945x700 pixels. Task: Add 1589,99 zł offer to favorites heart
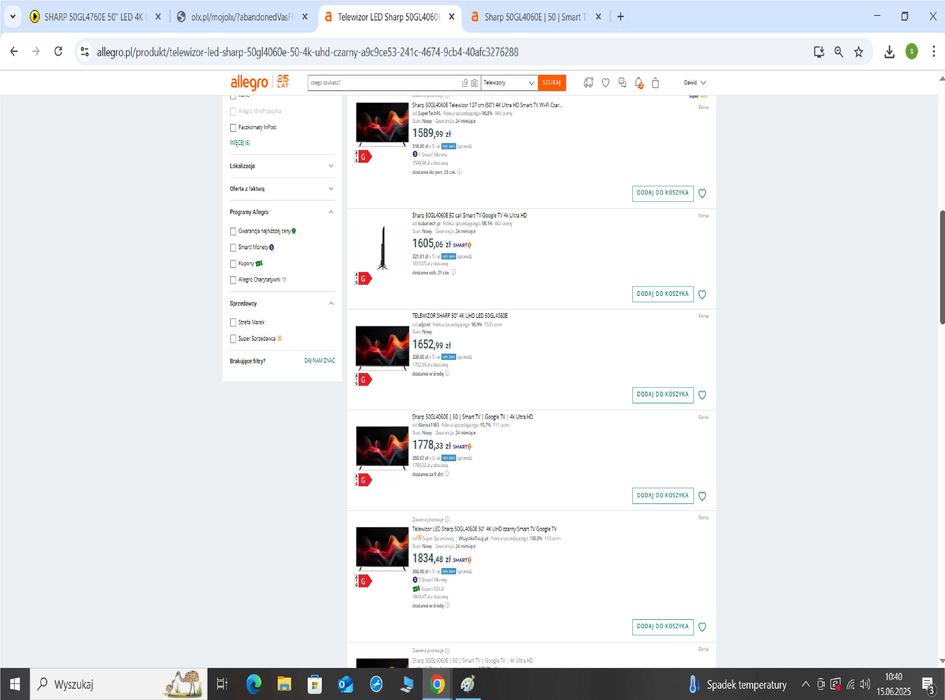[702, 194]
